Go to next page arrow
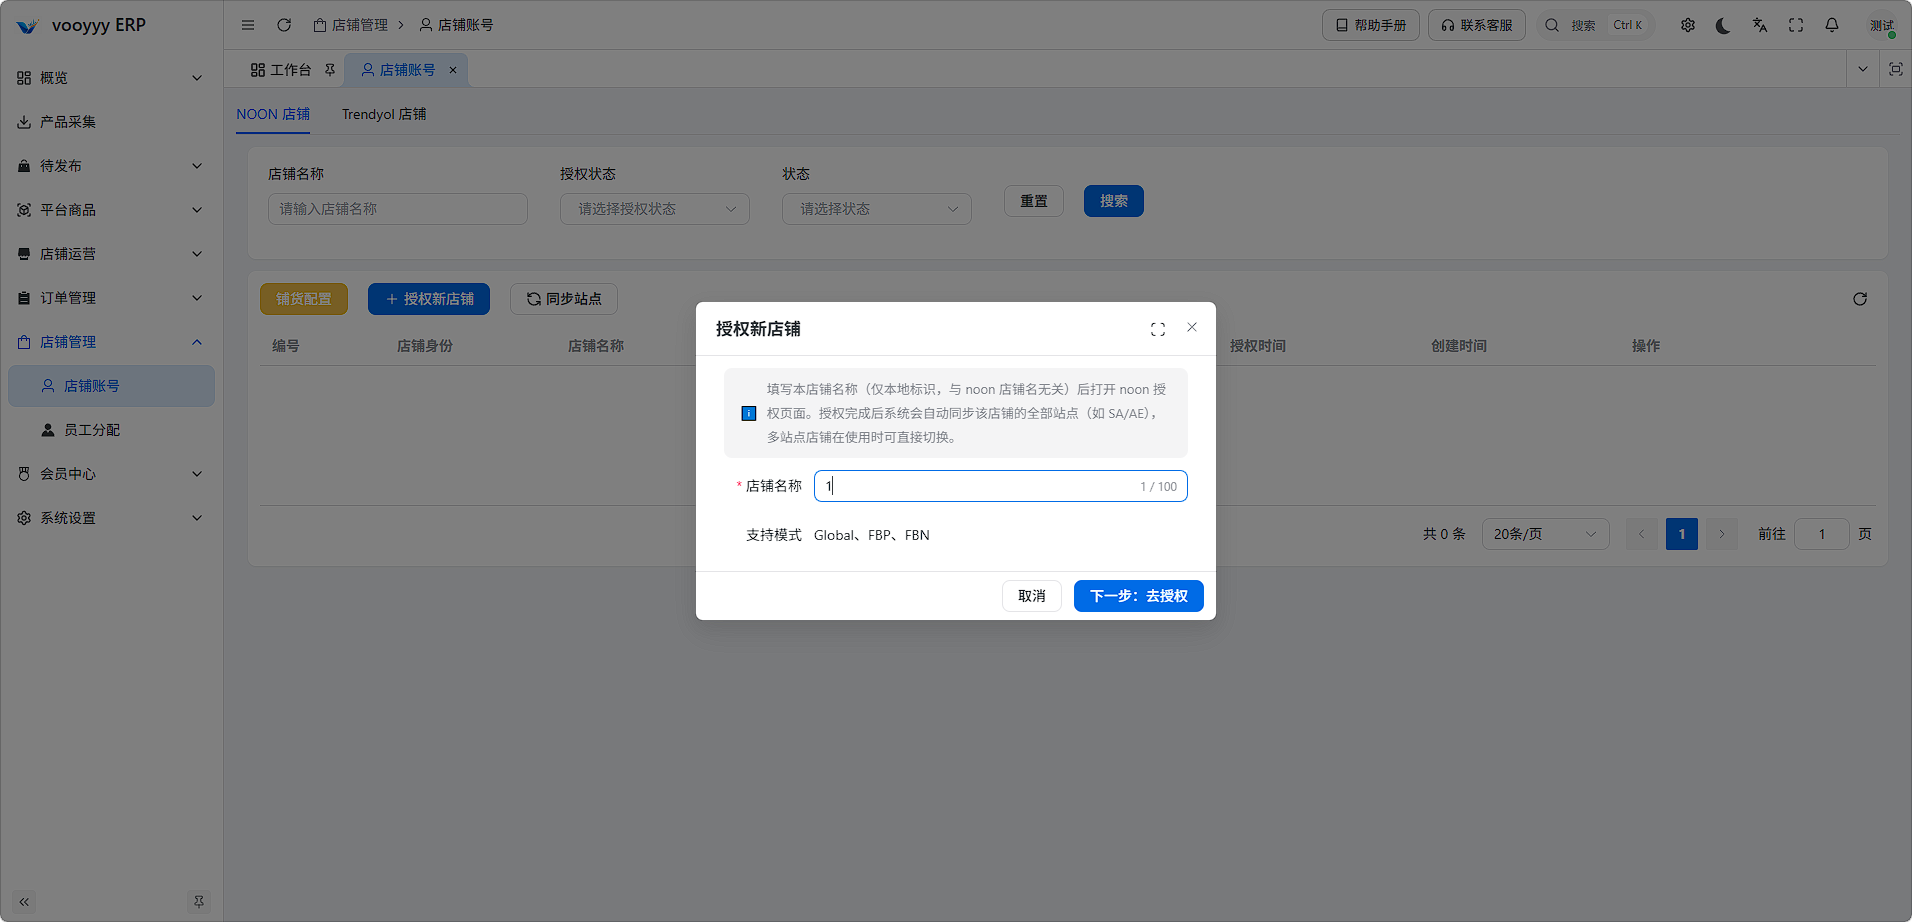Viewport: 1912px width, 922px height. click(x=1722, y=534)
